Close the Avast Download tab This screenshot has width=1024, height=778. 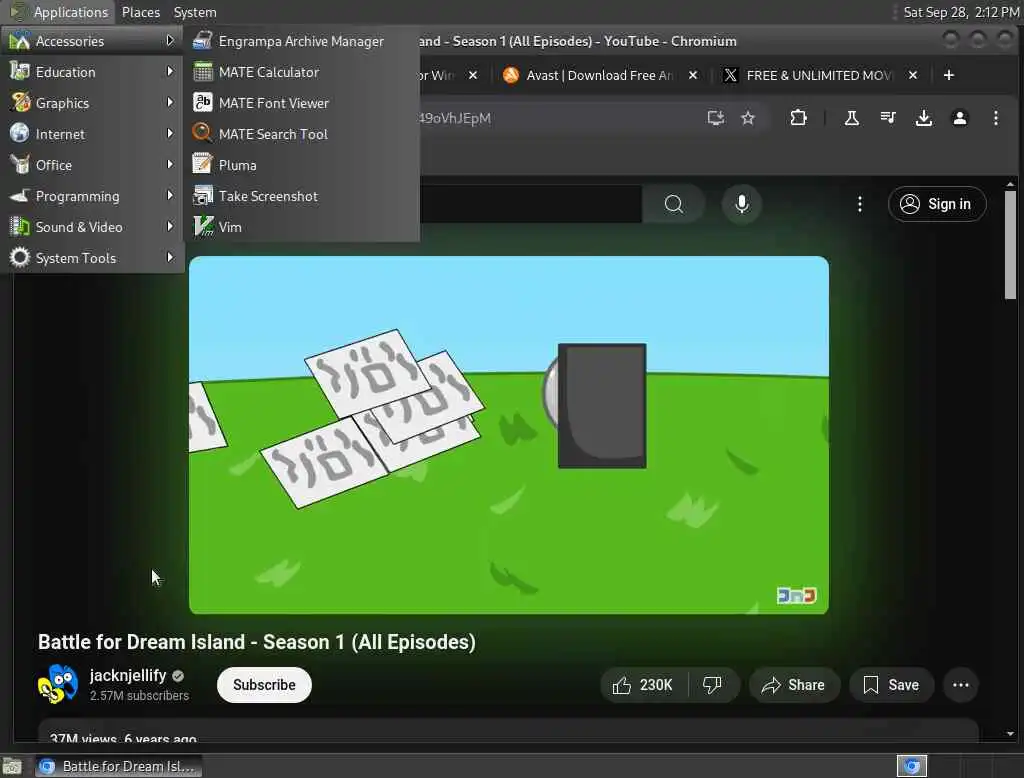(x=693, y=75)
